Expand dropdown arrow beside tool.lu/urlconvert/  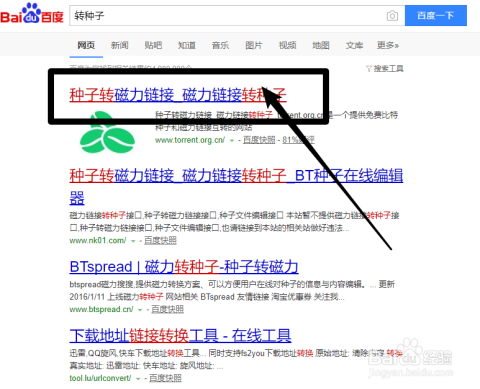pos(138,379)
